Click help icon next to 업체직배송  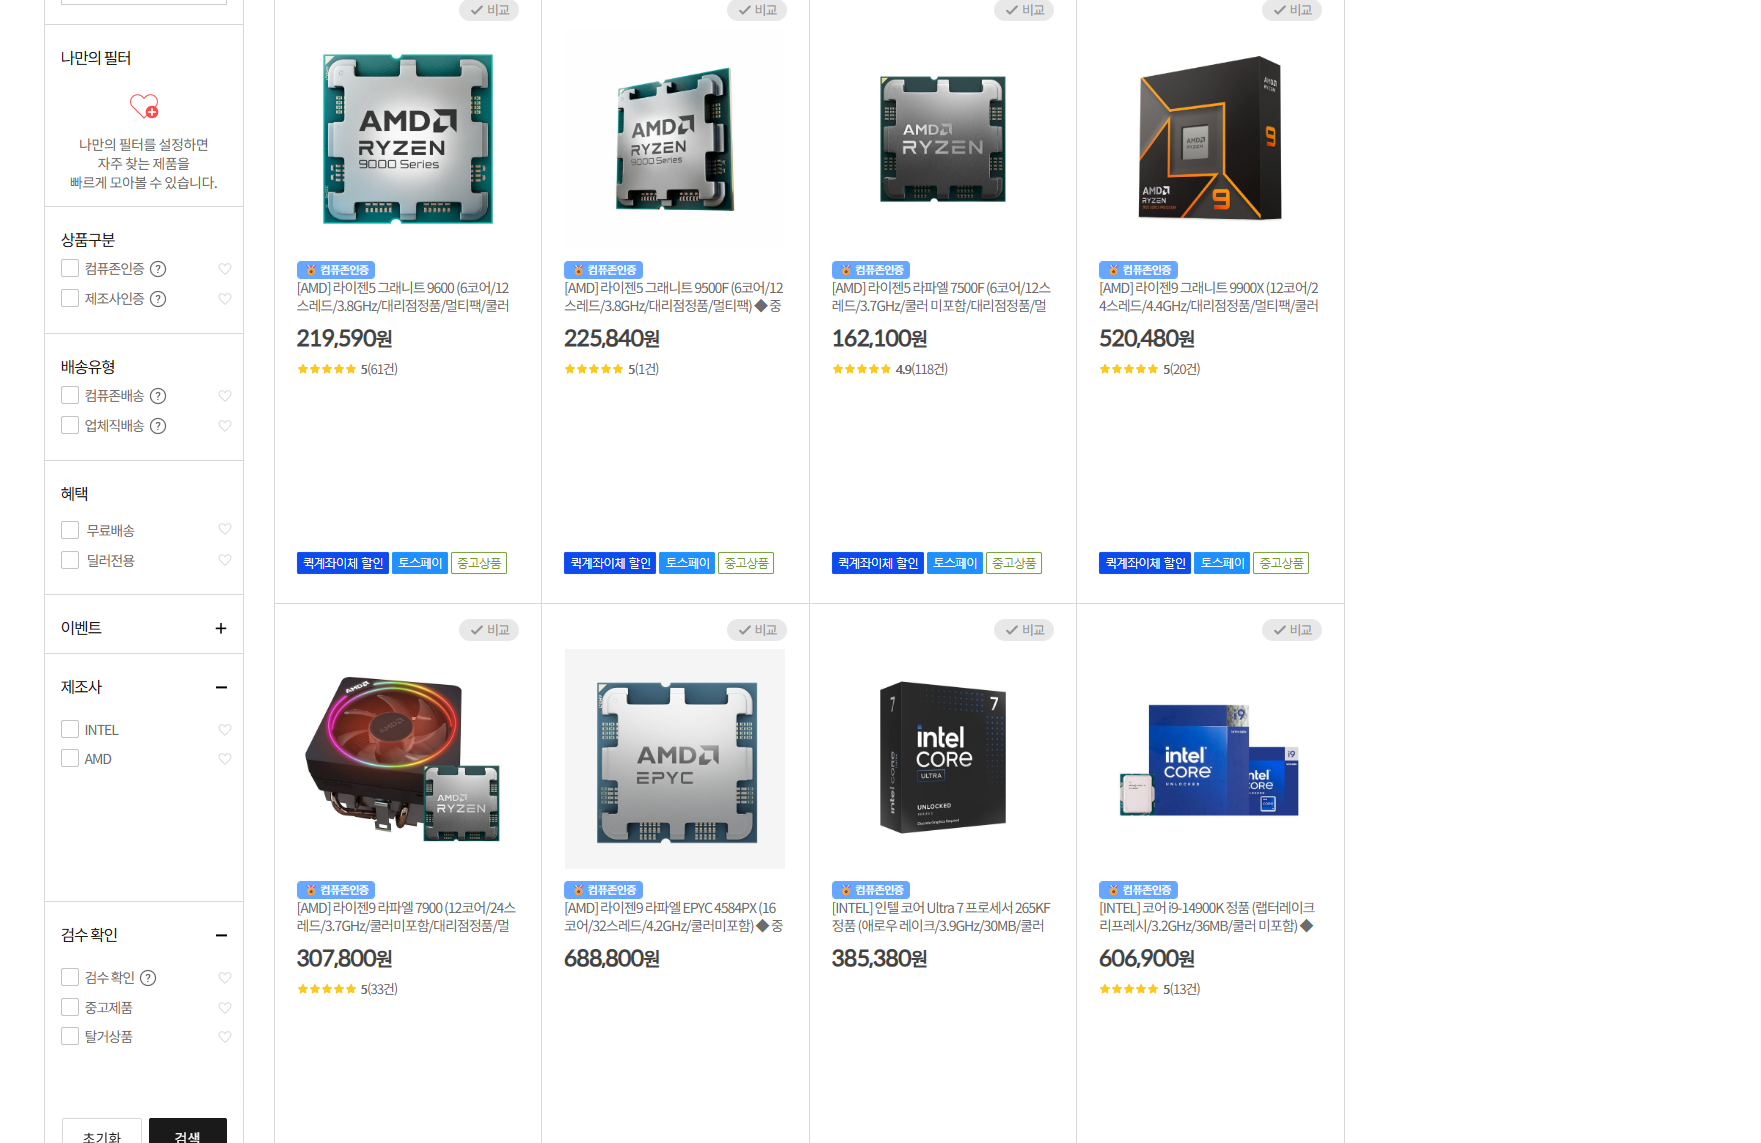click(158, 426)
